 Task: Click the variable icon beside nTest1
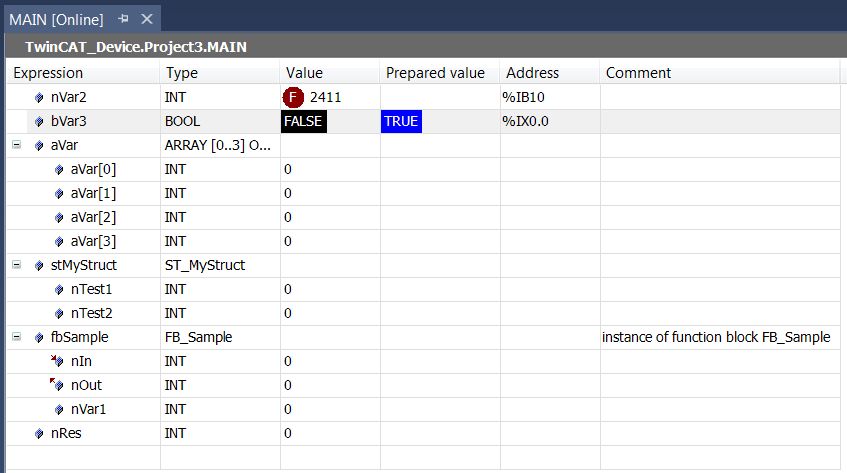(59, 289)
